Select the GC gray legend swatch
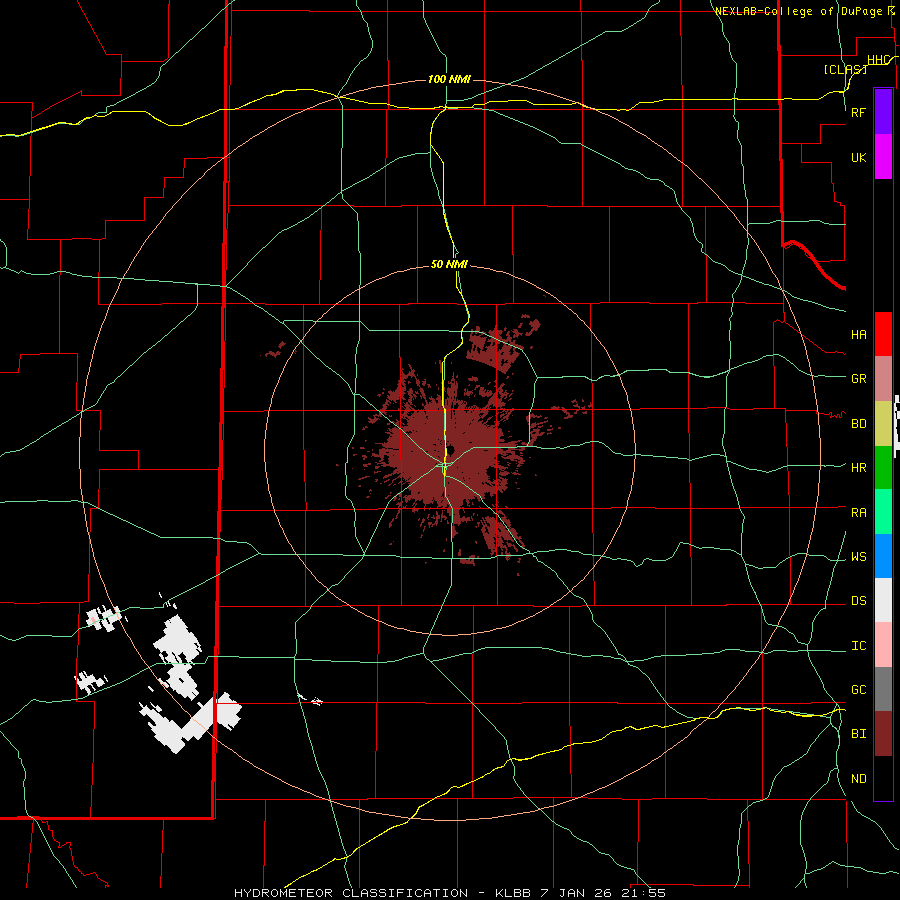The height and width of the screenshot is (900, 900). [x=883, y=689]
